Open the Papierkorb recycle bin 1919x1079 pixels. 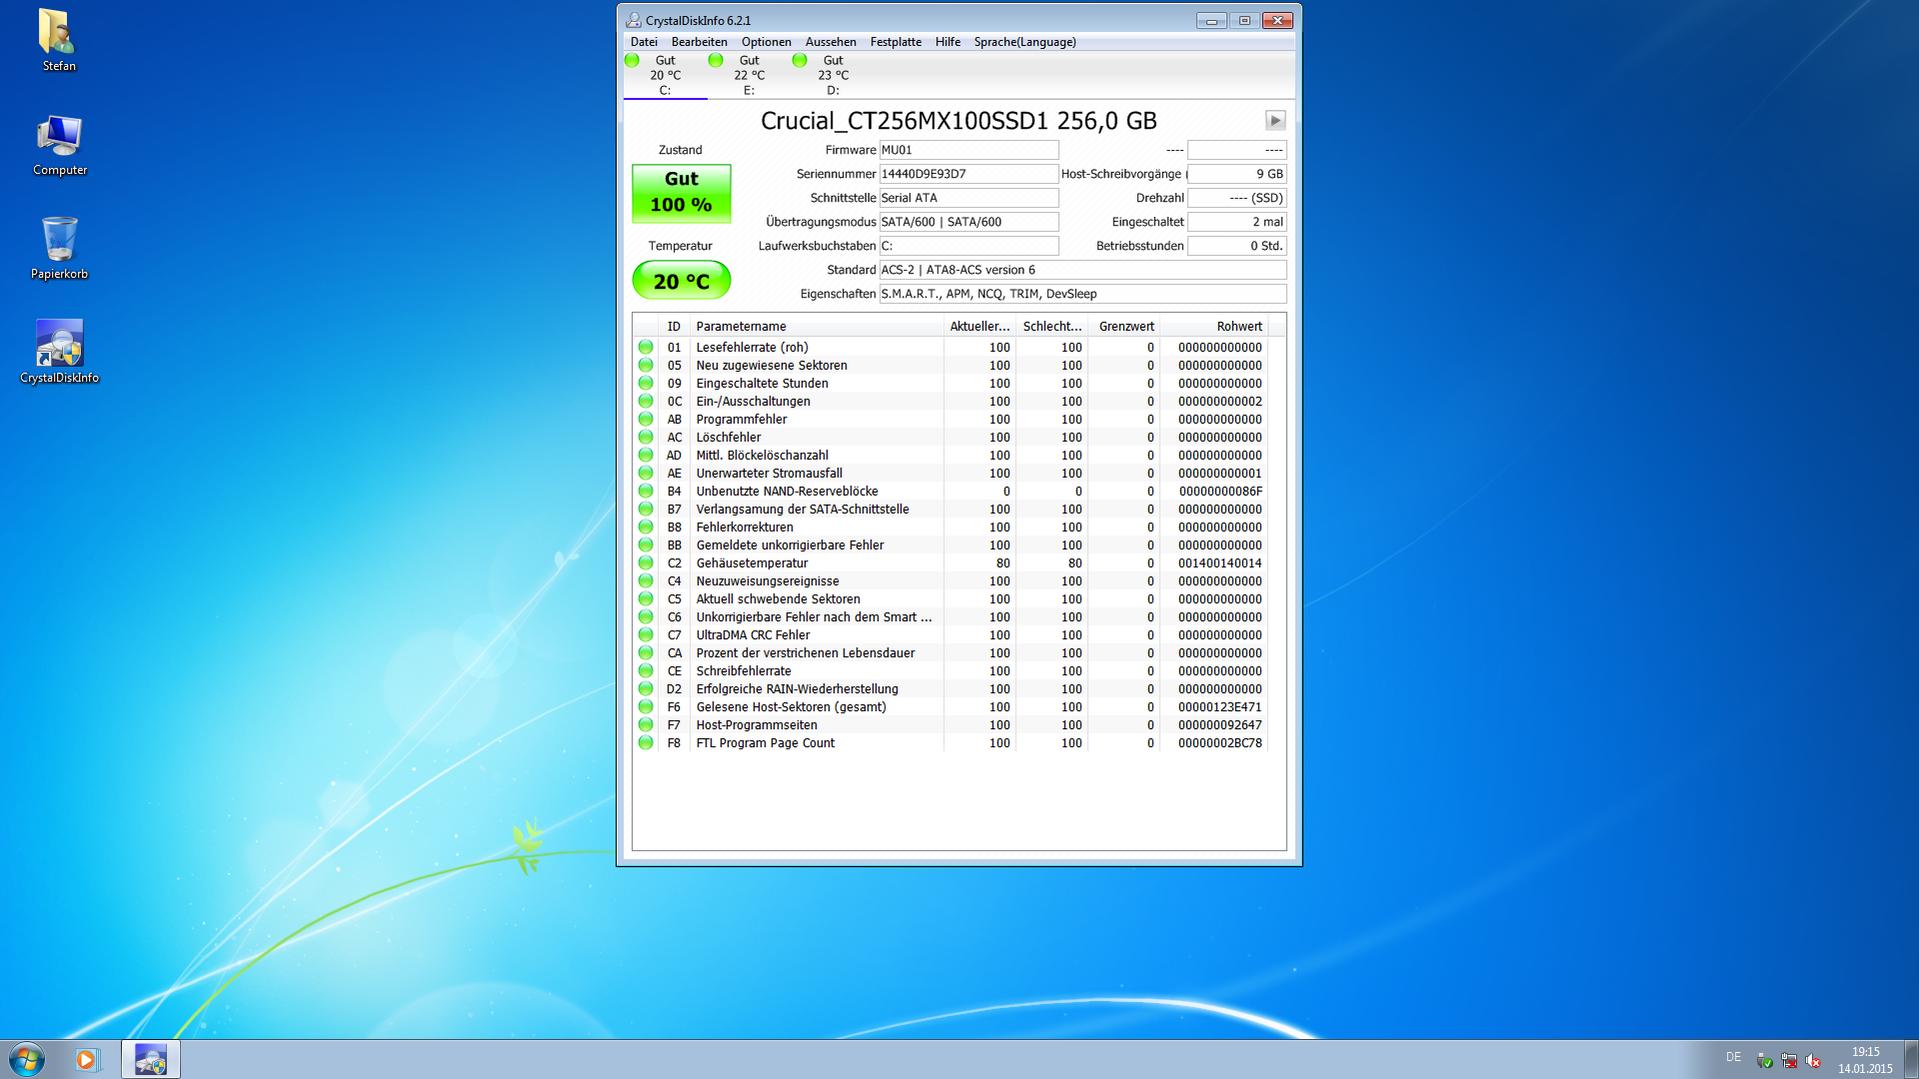coord(59,249)
